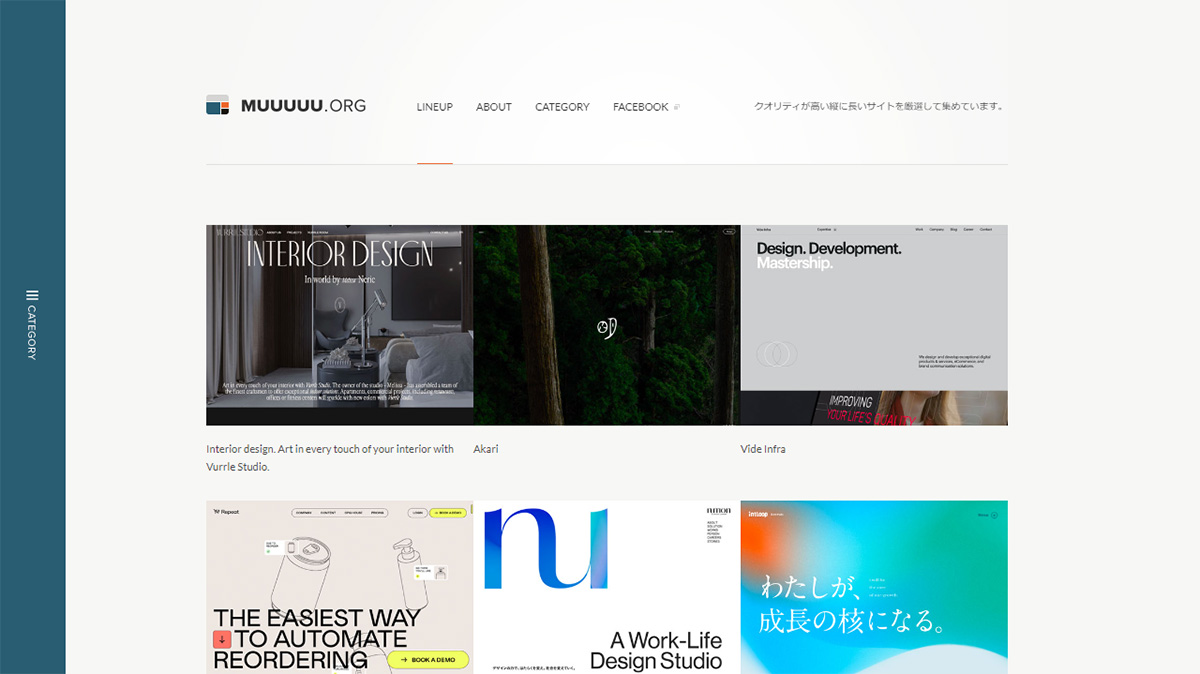This screenshot has height=674, width=1200.
Task: Open the Design Development Mastership thumbnail
Action: point(873,322)
